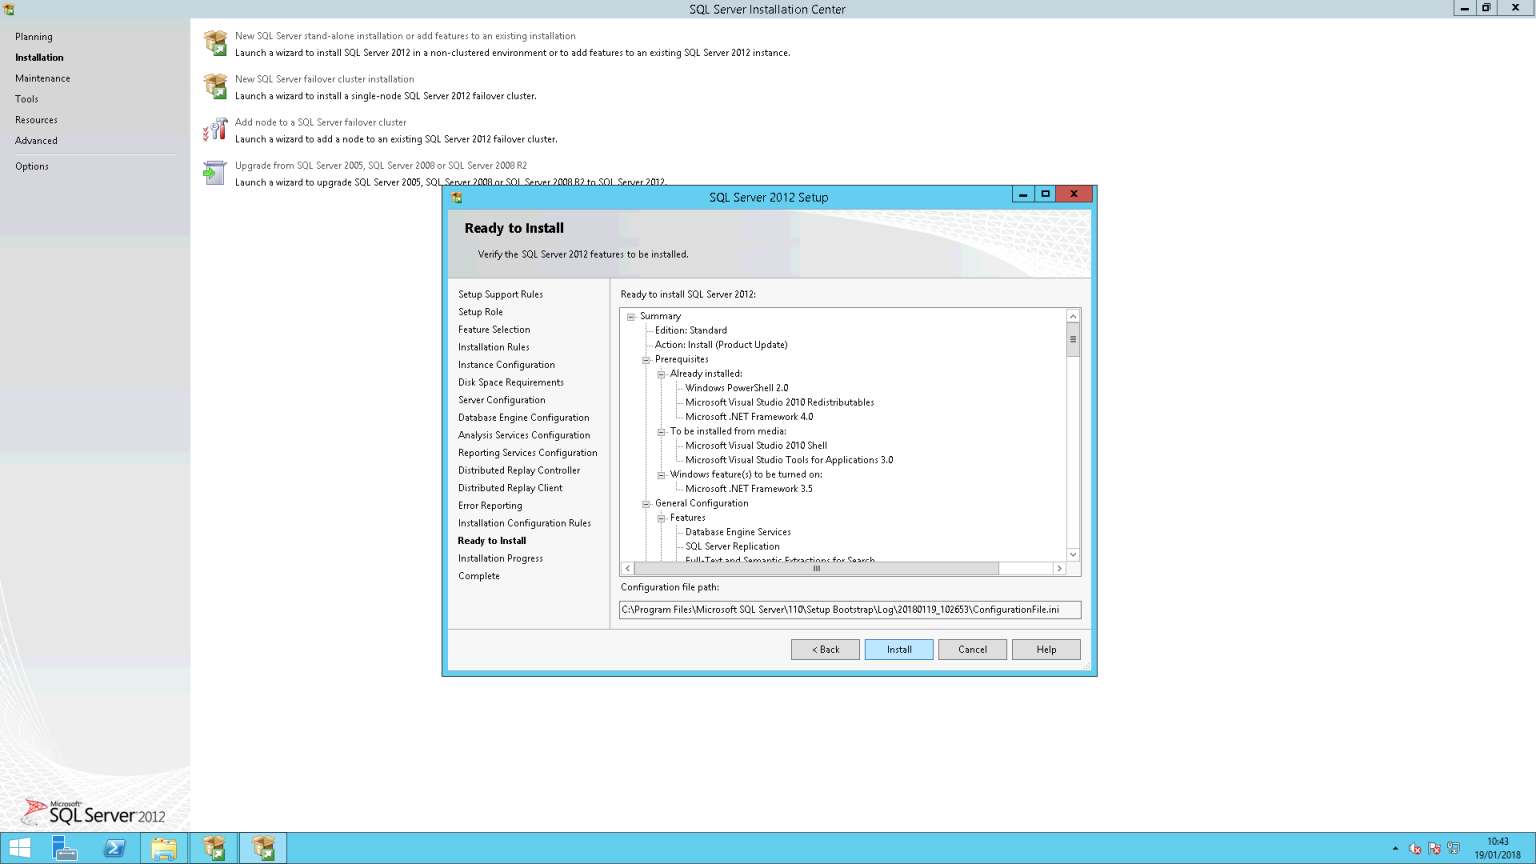Click the failover cluster installation box icon
This screenshot has width=1536, height=864.
point(215,86)
